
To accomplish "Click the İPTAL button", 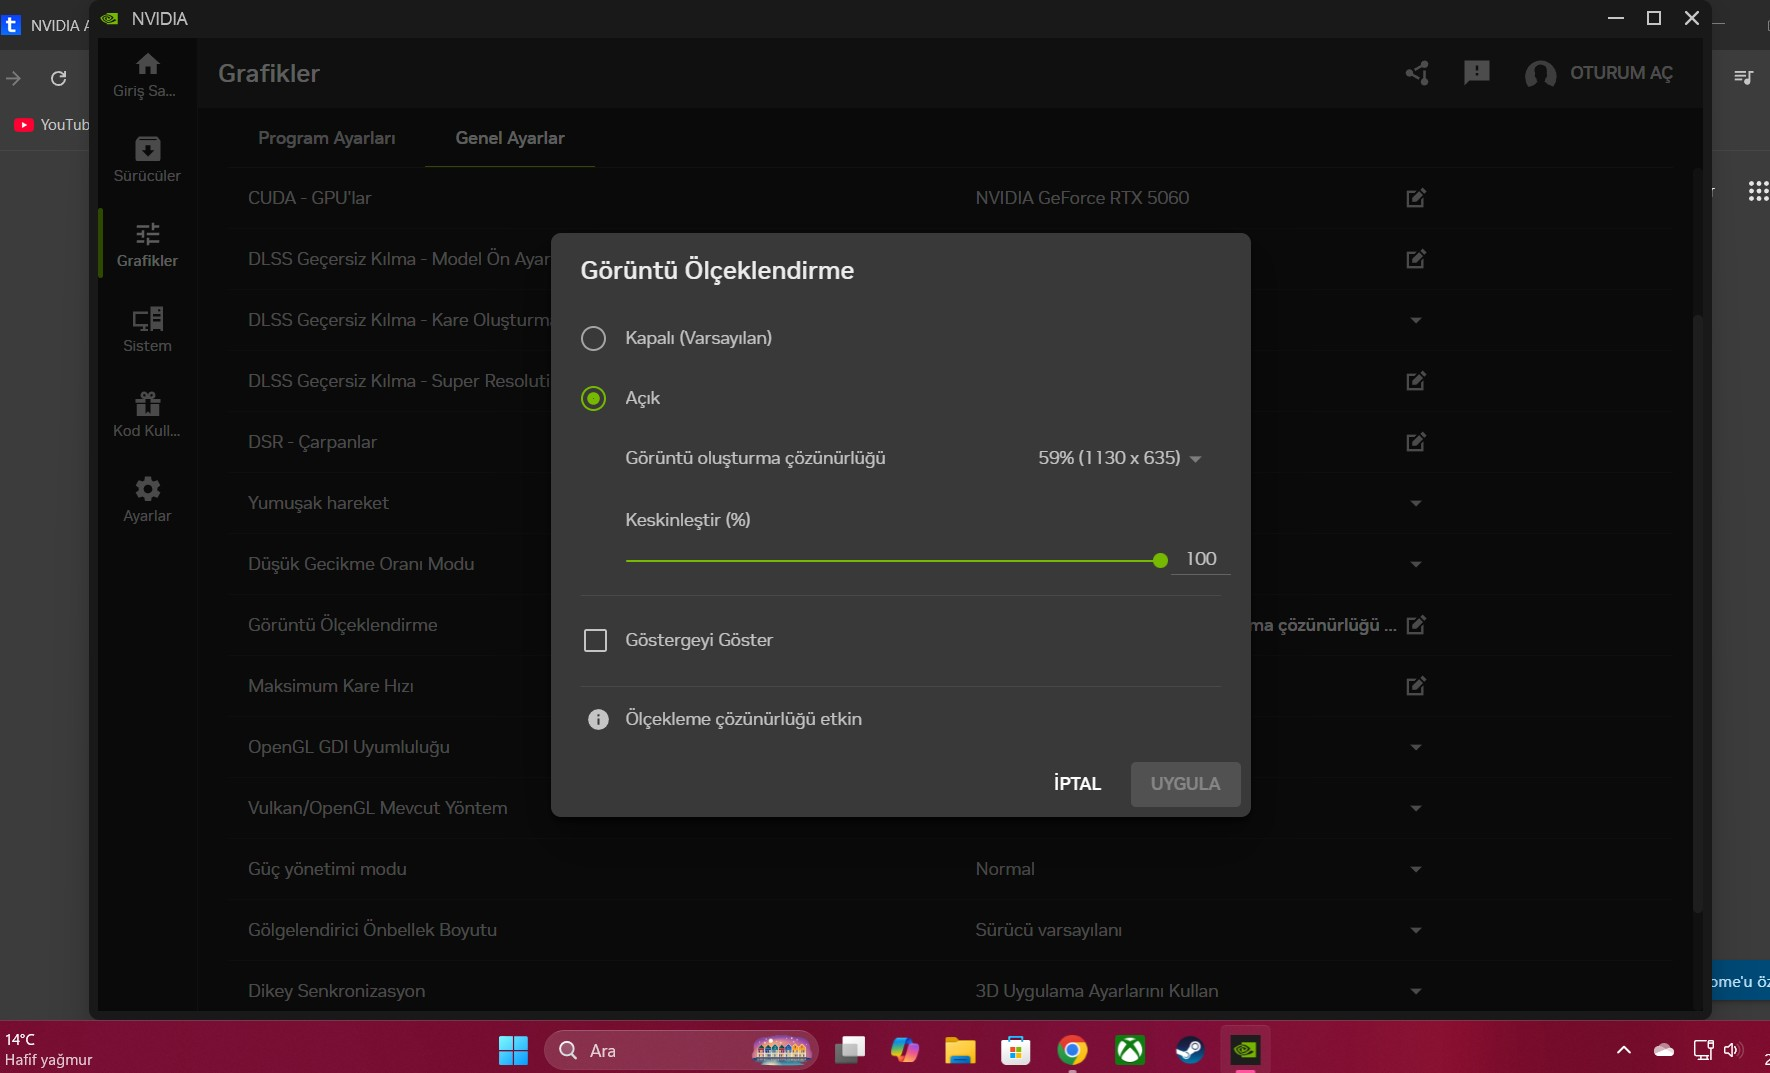I will (1077, 784).
